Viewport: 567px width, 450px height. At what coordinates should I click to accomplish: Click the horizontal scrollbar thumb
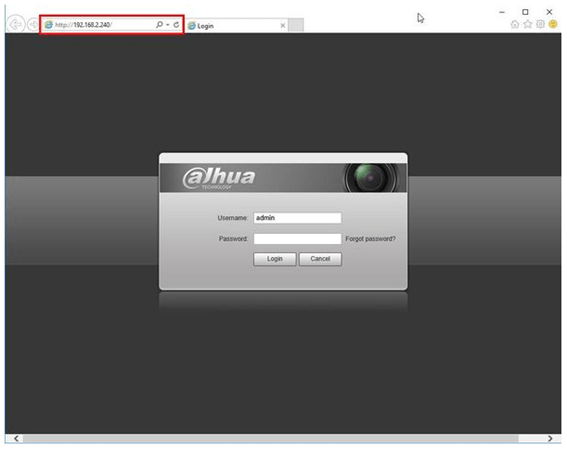(x=270, y=438)
